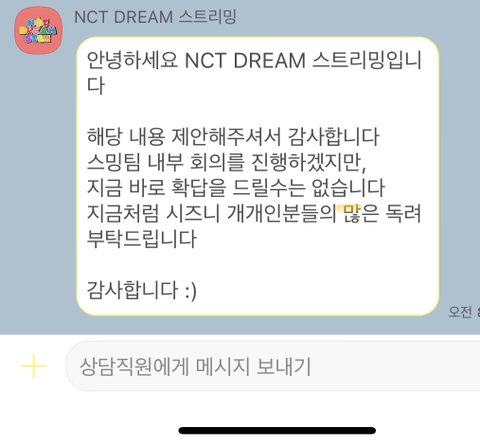Tap the yellow-highlighted word 많은
The height and width of the screenshot is (446, 480).
[361, 213]
